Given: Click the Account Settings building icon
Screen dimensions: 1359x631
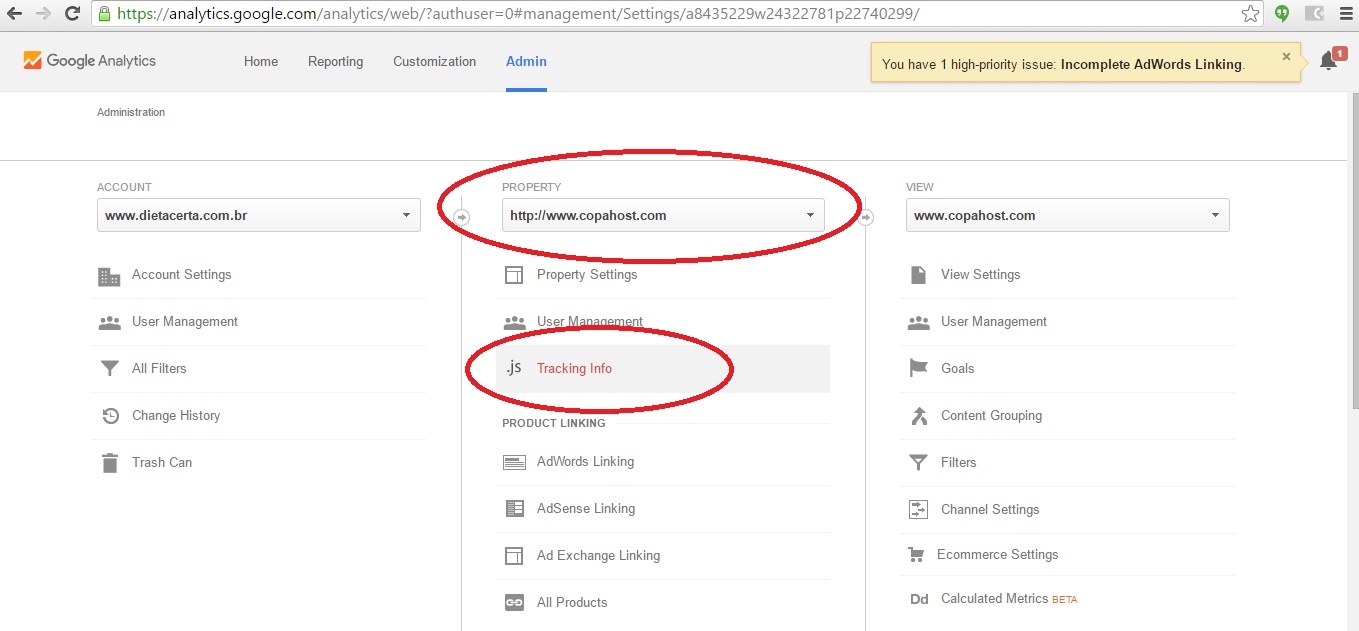Looking at the screenshot, I should (x=109, y=275).
